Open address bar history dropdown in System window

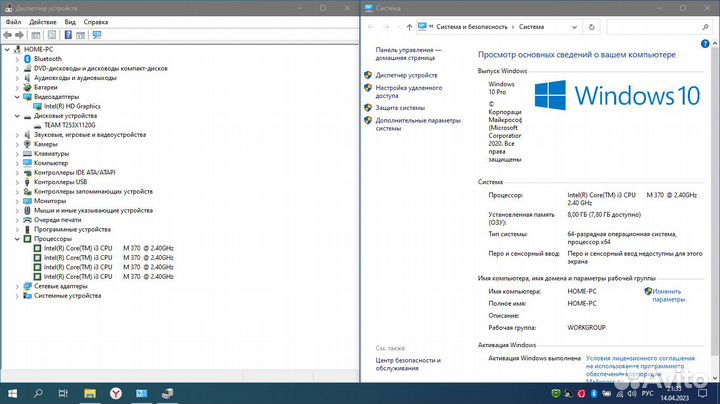(x=574, y=27)
